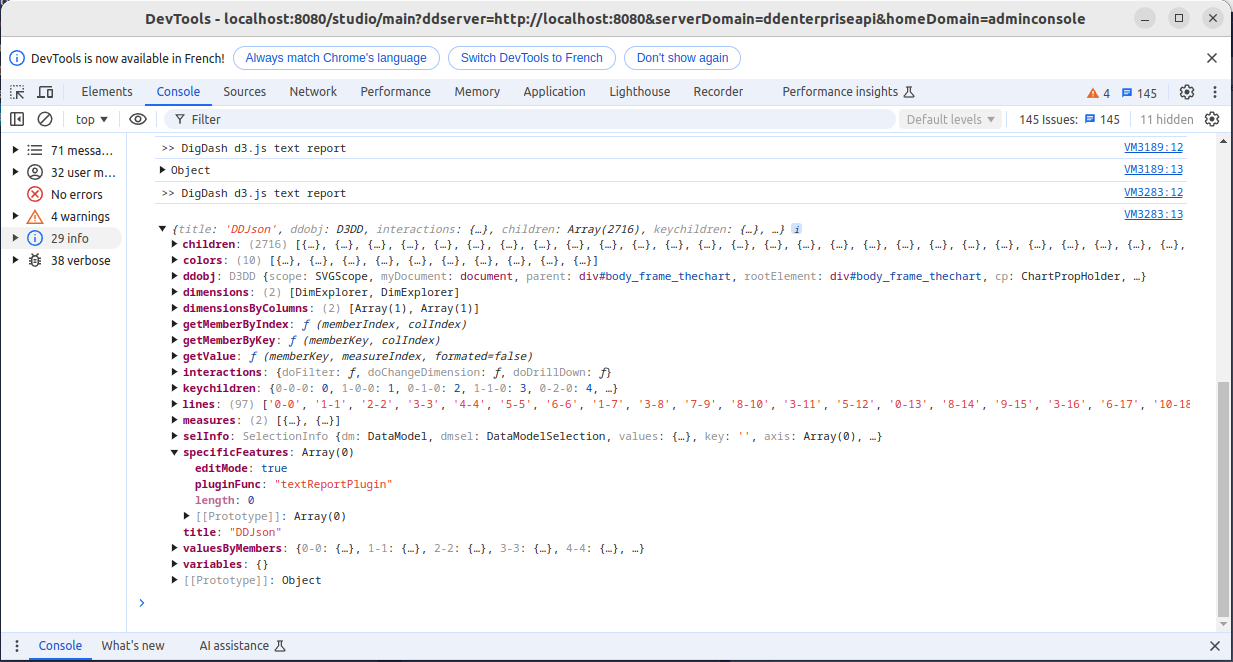Hide the console sidebar panel
The image size is (1233, 662).
click(x=18, y=119)
